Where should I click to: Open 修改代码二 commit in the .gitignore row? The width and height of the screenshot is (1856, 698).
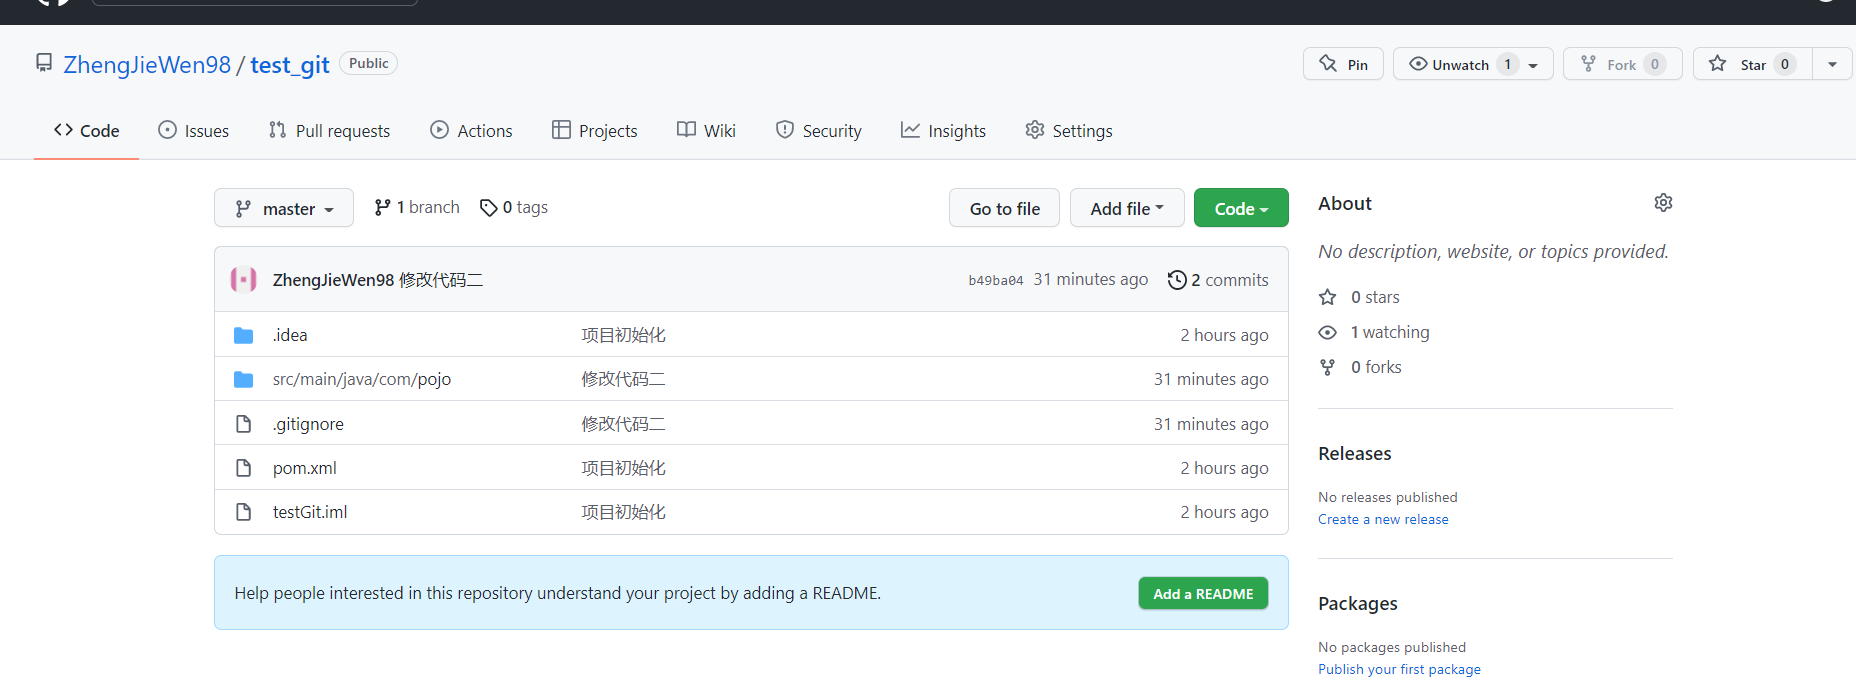624,424
